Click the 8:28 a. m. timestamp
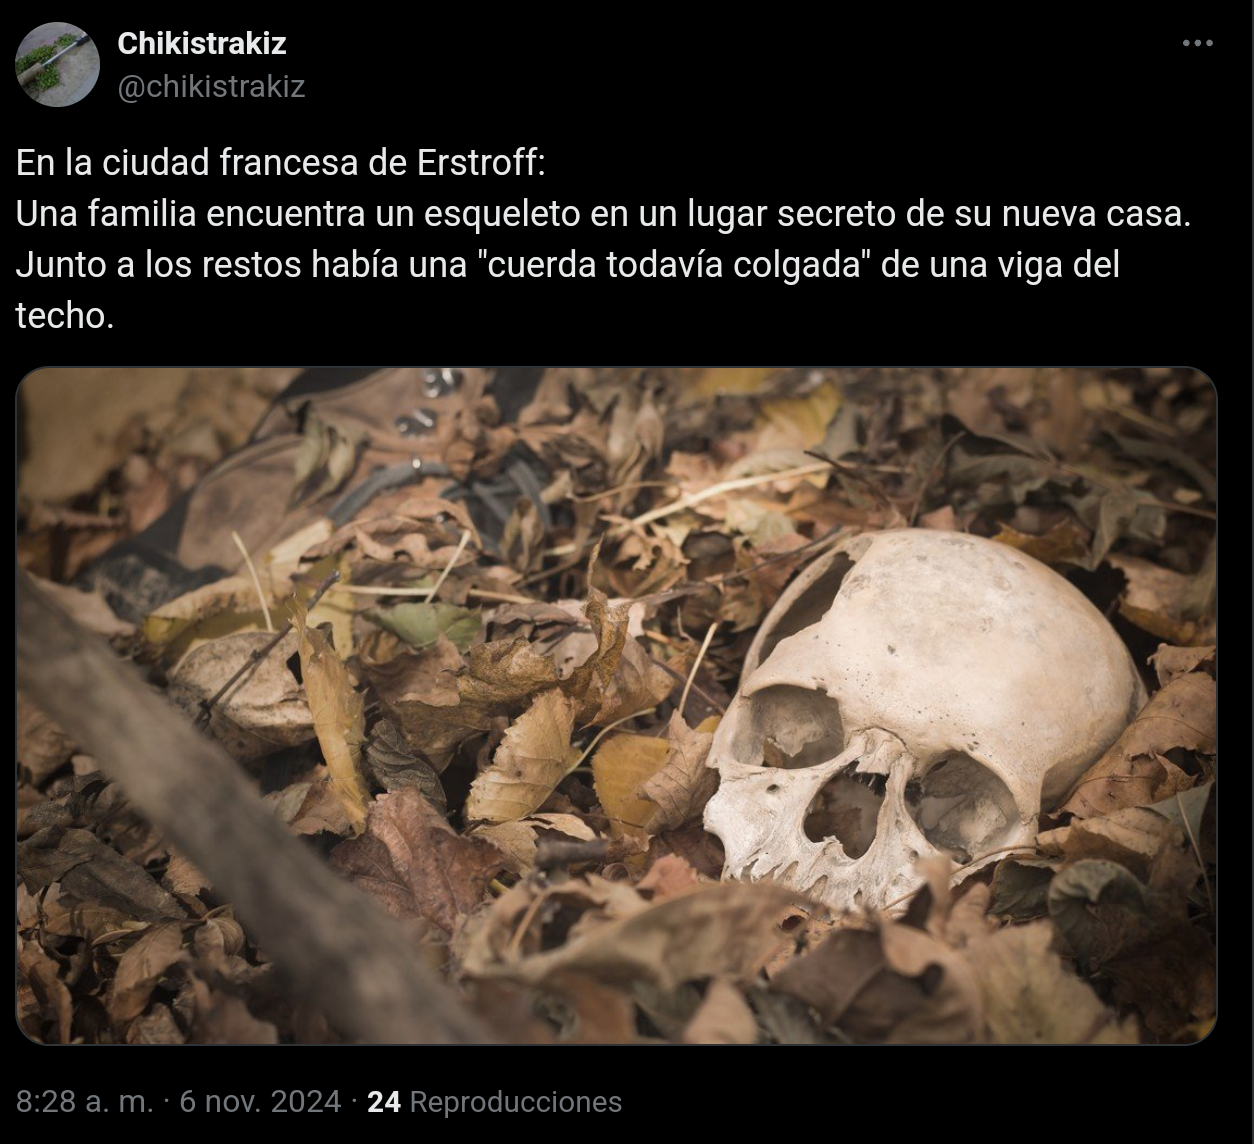Screen dimensions: 1254x1144 85,1101
